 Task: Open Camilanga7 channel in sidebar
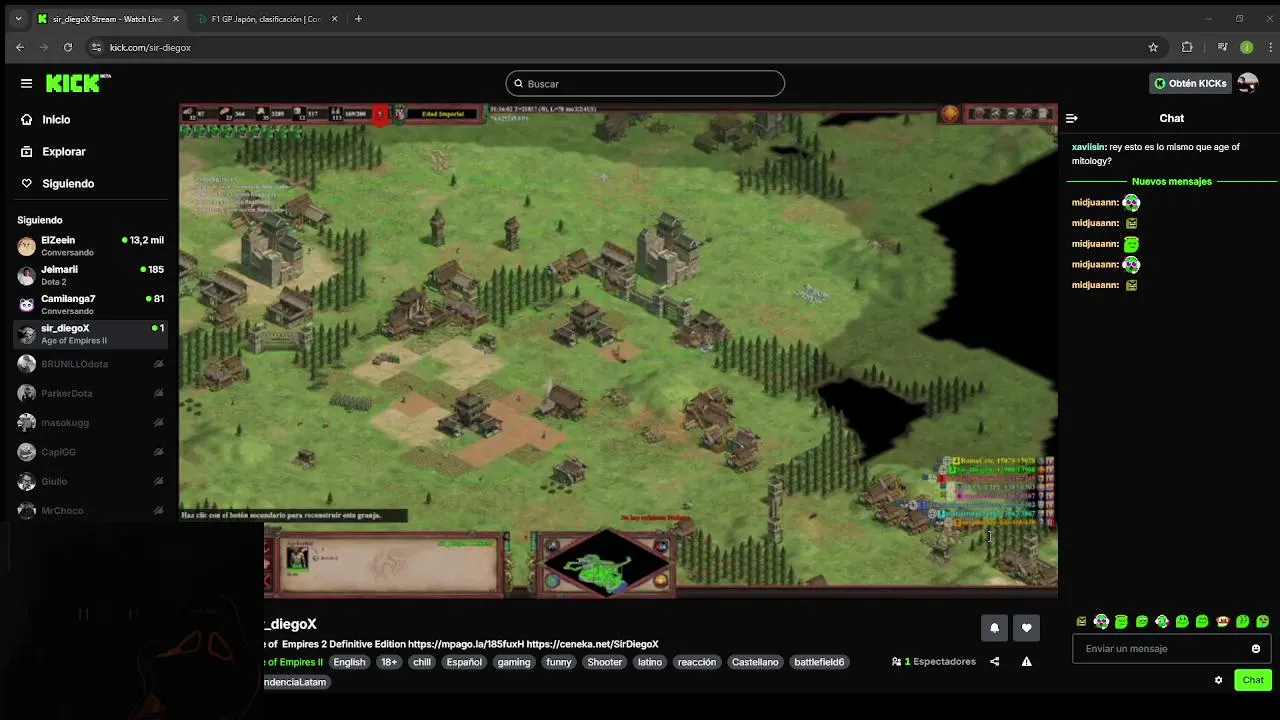pos(91,304)
